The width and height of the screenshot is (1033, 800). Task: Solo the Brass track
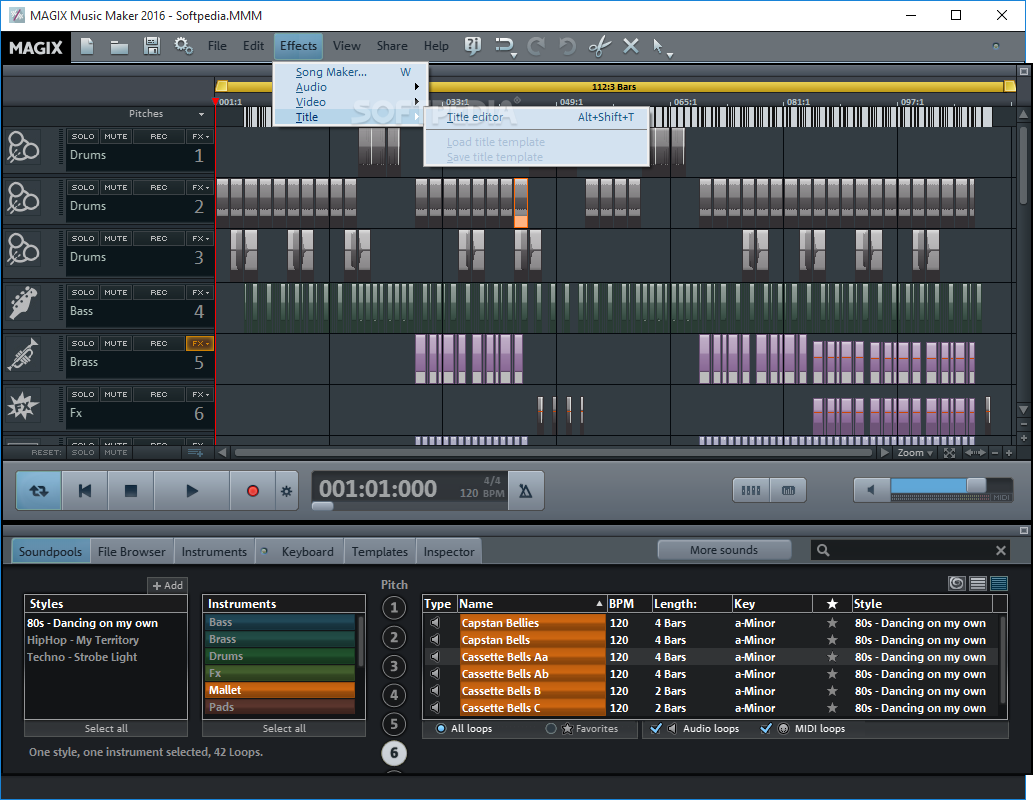[83, 343]
